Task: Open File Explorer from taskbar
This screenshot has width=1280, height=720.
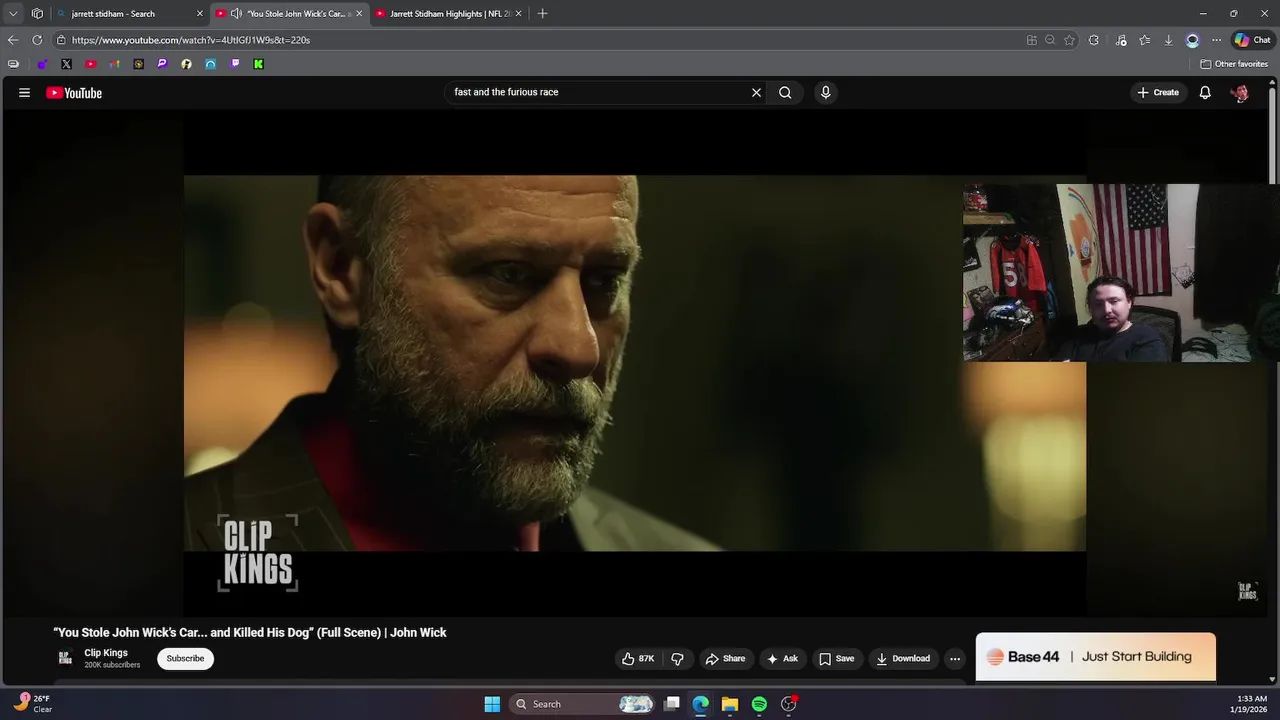Action: [730, 704]
